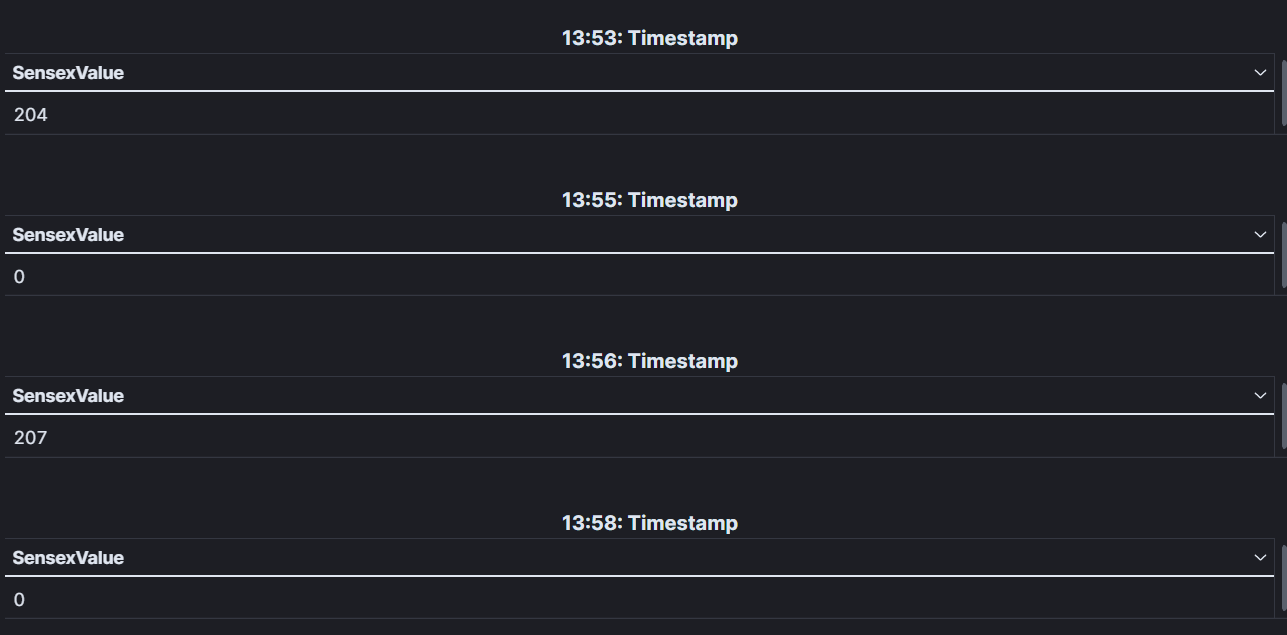This screenshot has width=1287, height=635.
Task: Open column menu chevron in 13:53 panel
Action: point(1259,73)
